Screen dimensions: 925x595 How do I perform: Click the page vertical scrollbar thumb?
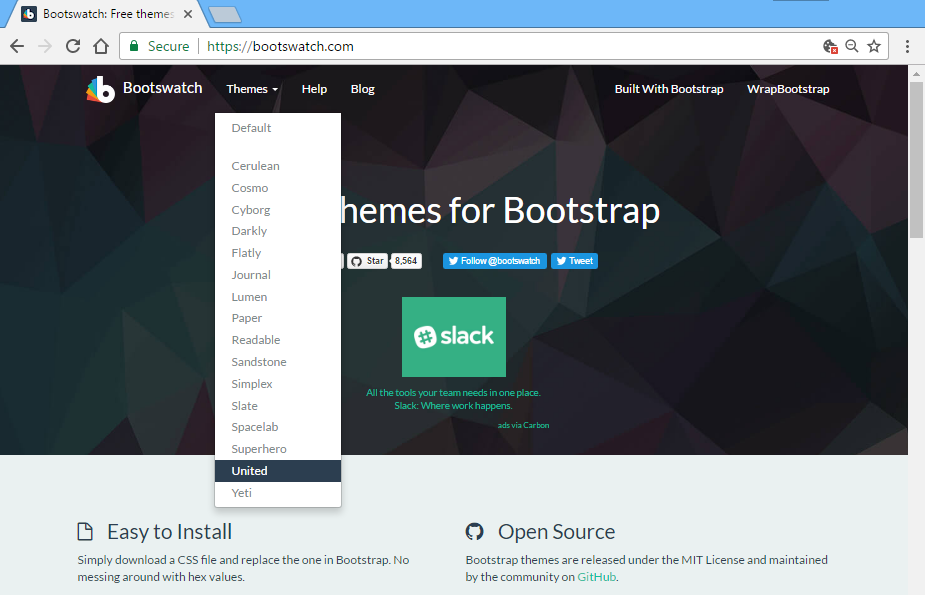point(916,159)
